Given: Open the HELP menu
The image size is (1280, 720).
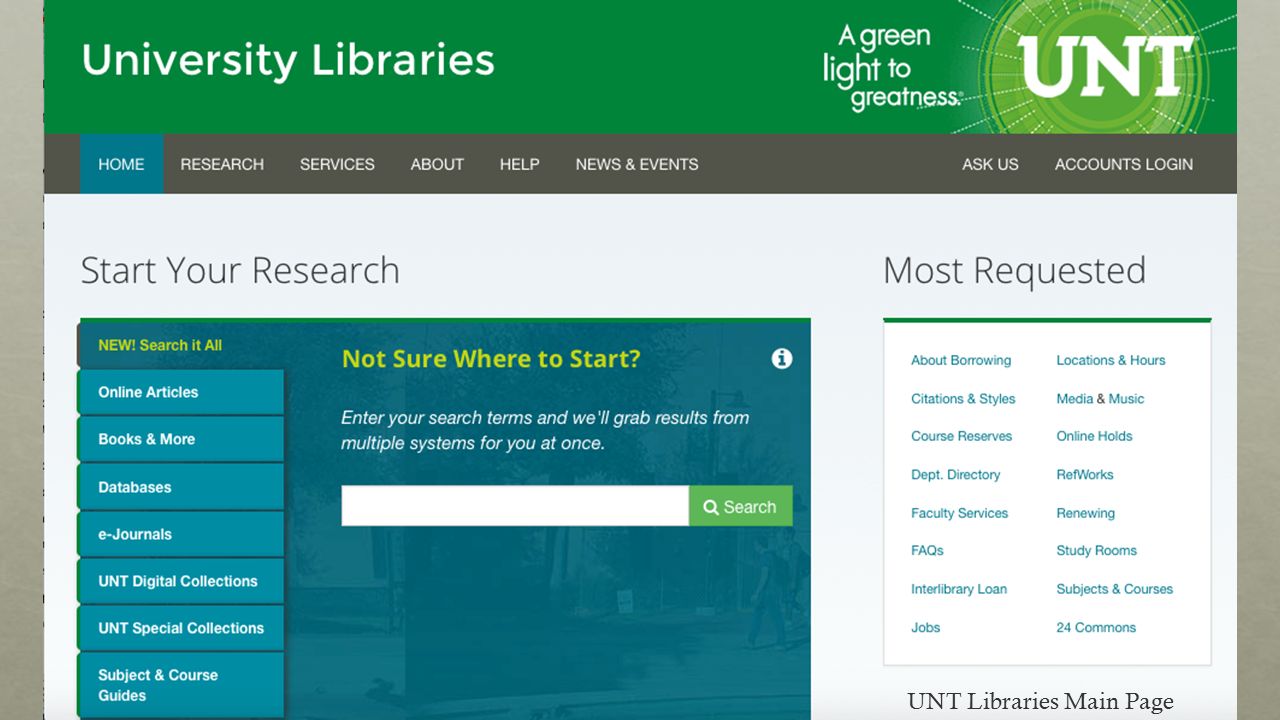Looking at the screenshot, I should click(519, 164).
